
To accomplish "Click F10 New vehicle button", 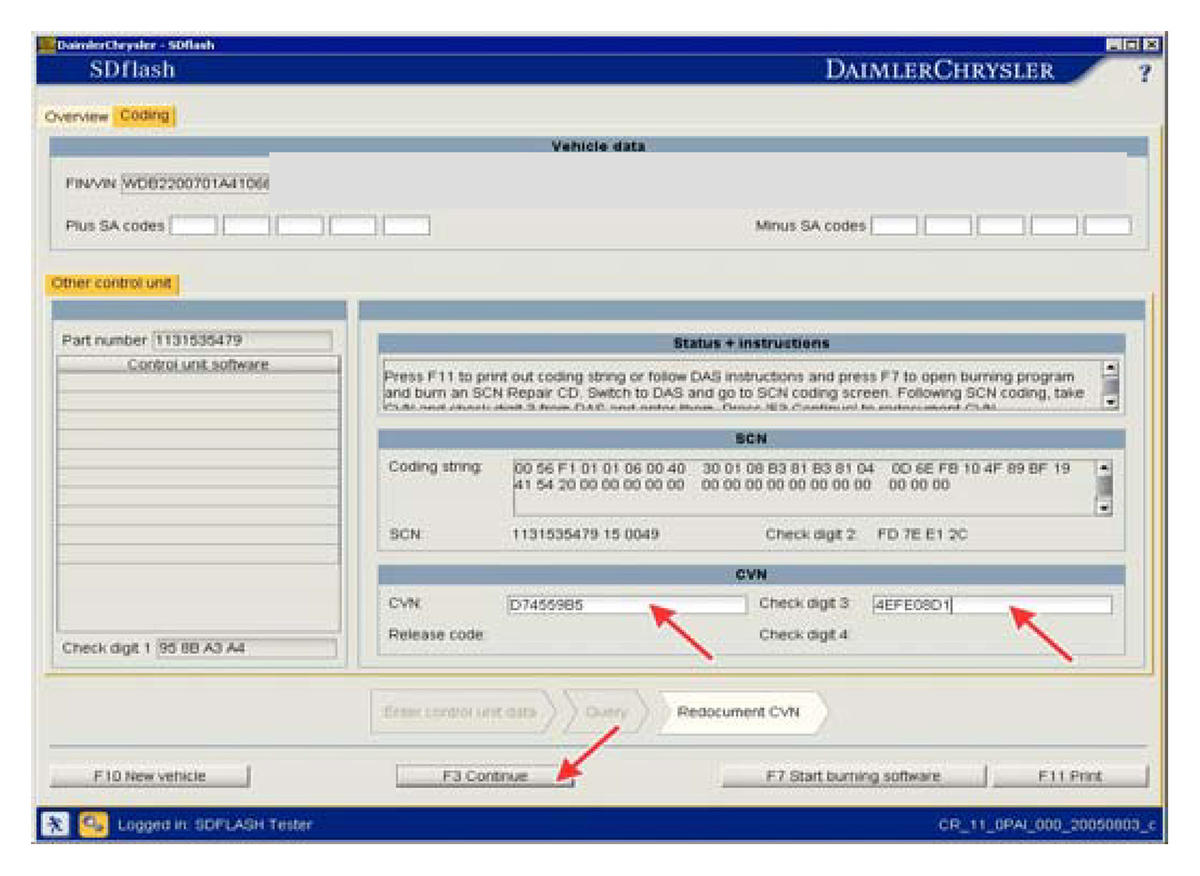I will 149,776.
